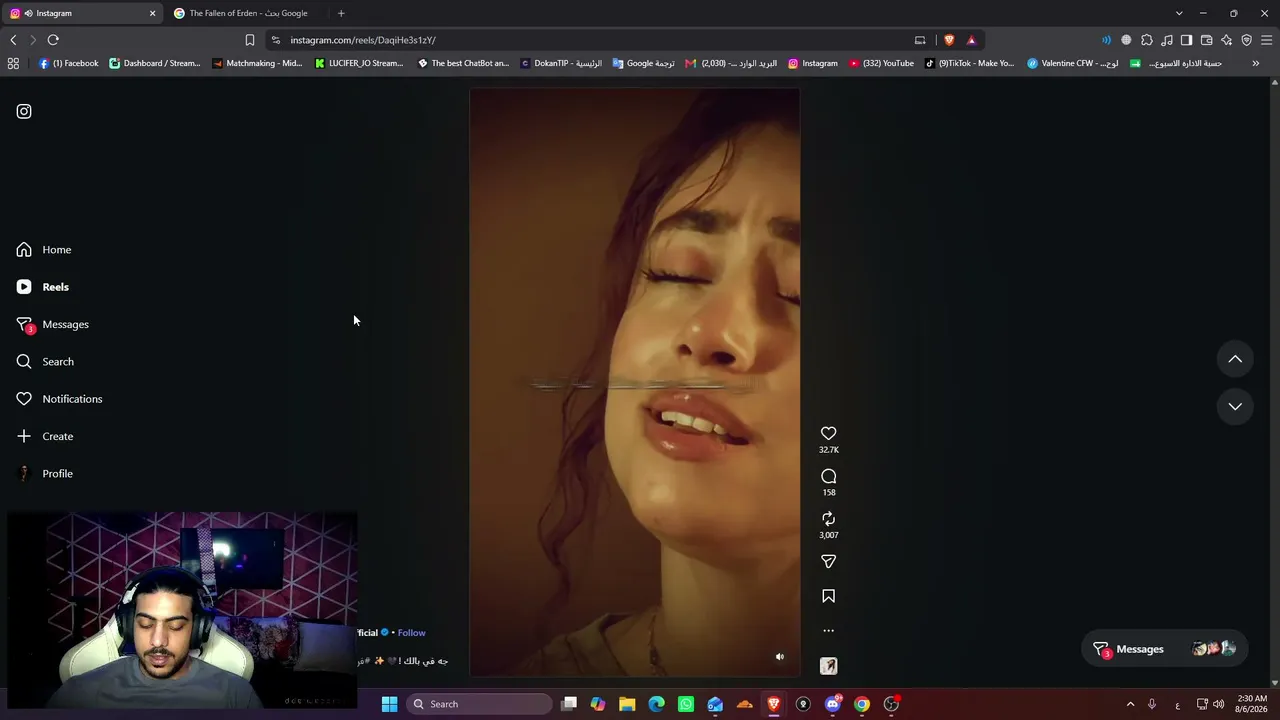Open the reel's audio thumbnail
The height and width of the screenshot is (720, 1280).
click(828, 666)
